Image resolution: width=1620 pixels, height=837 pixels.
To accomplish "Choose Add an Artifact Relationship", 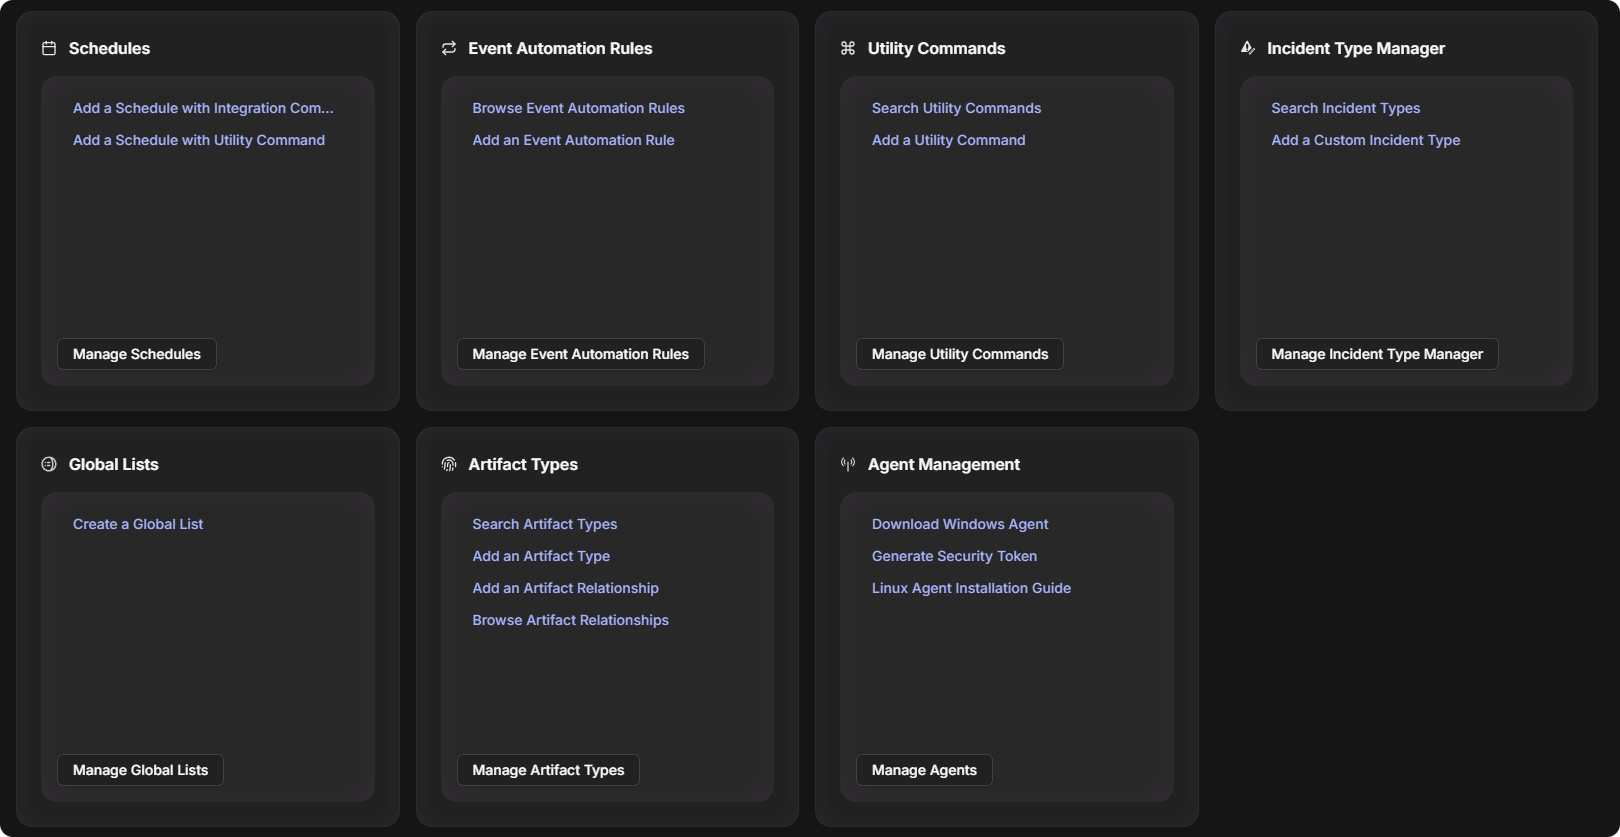I will 566,588.
